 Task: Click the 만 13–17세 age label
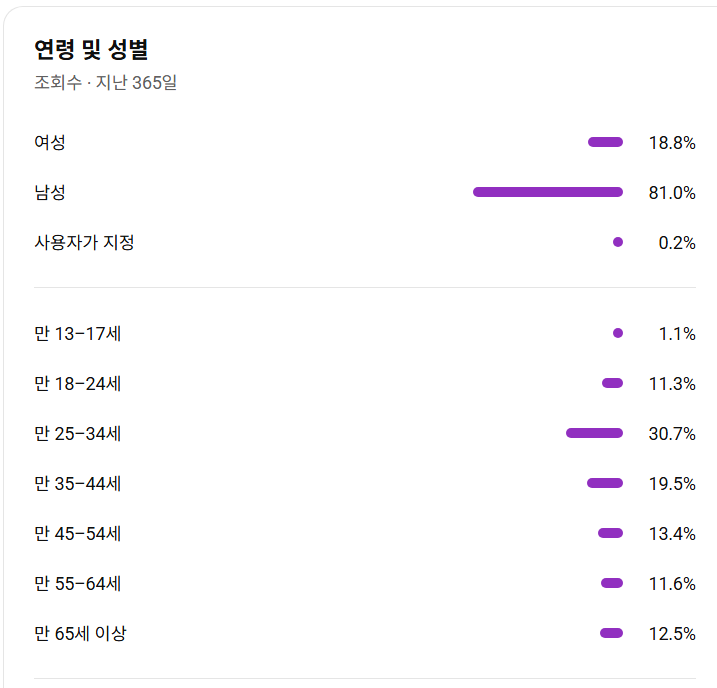pos(77,334)
